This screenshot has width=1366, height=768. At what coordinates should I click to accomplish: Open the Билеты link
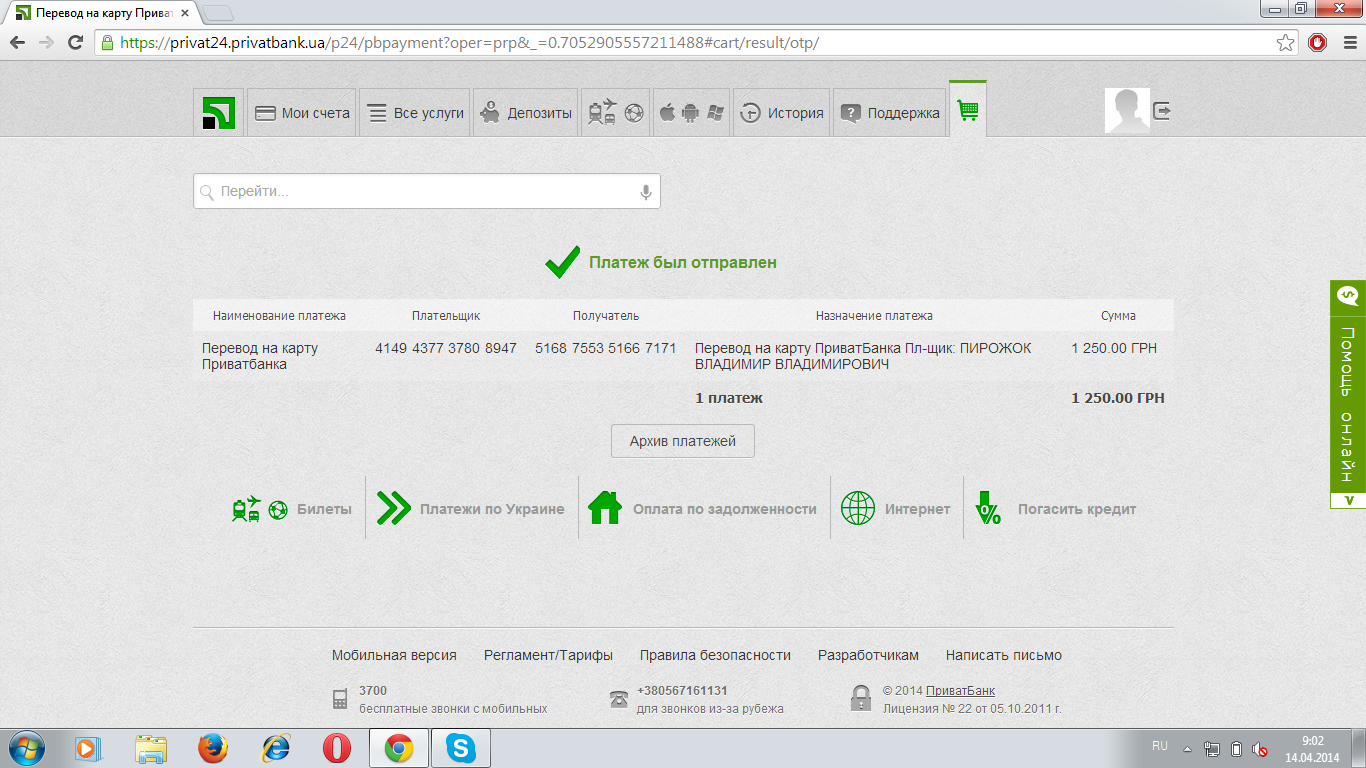point(324,509)
